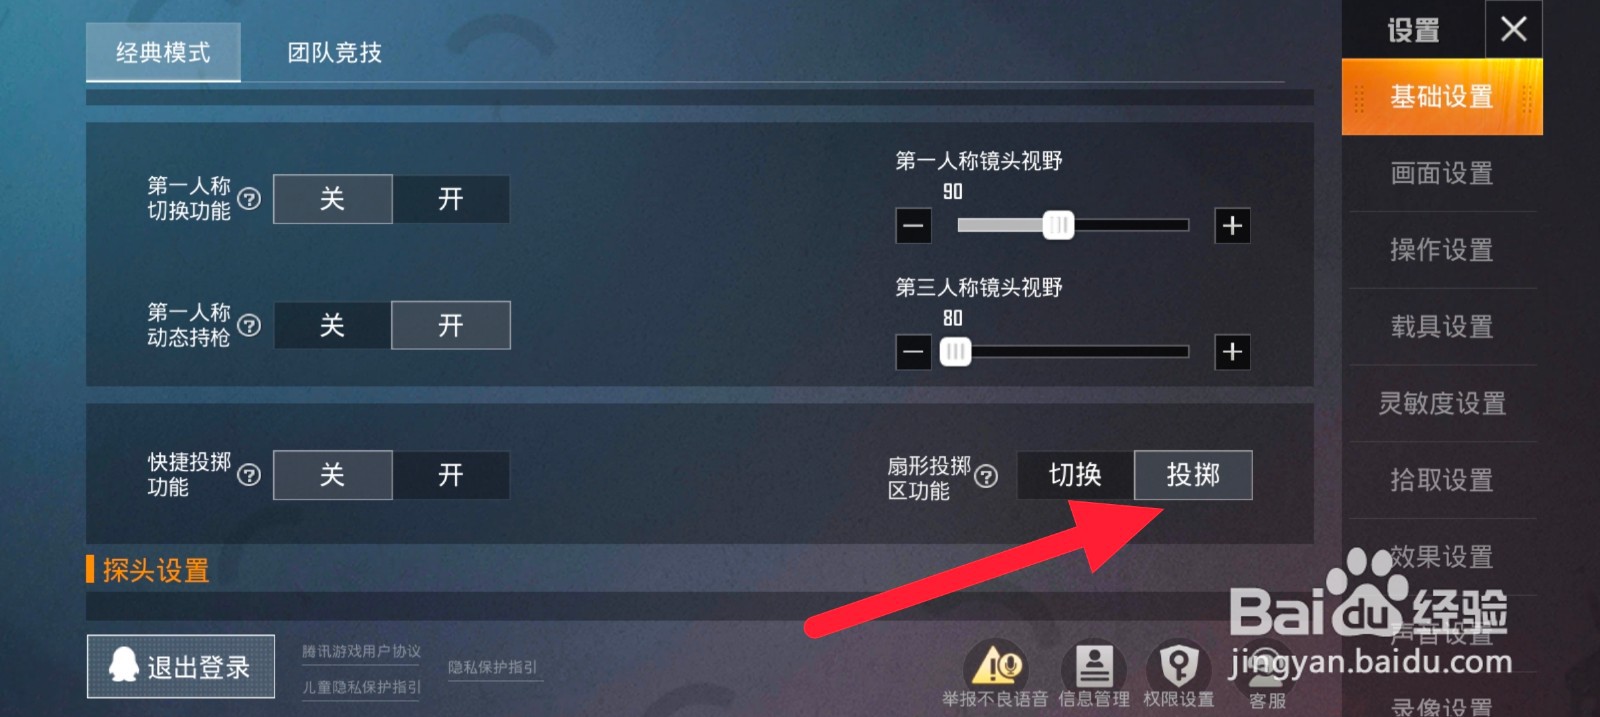Viewport: 1600px width, 717px height.
Task: Increase 第一人称镜头视野 with plus button
Action: click(x=1232, y=226)
